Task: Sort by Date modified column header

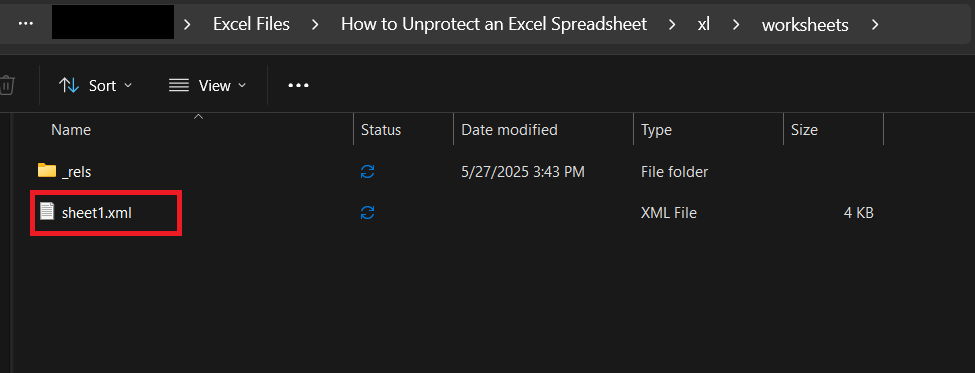Action: tap(509, 129)
